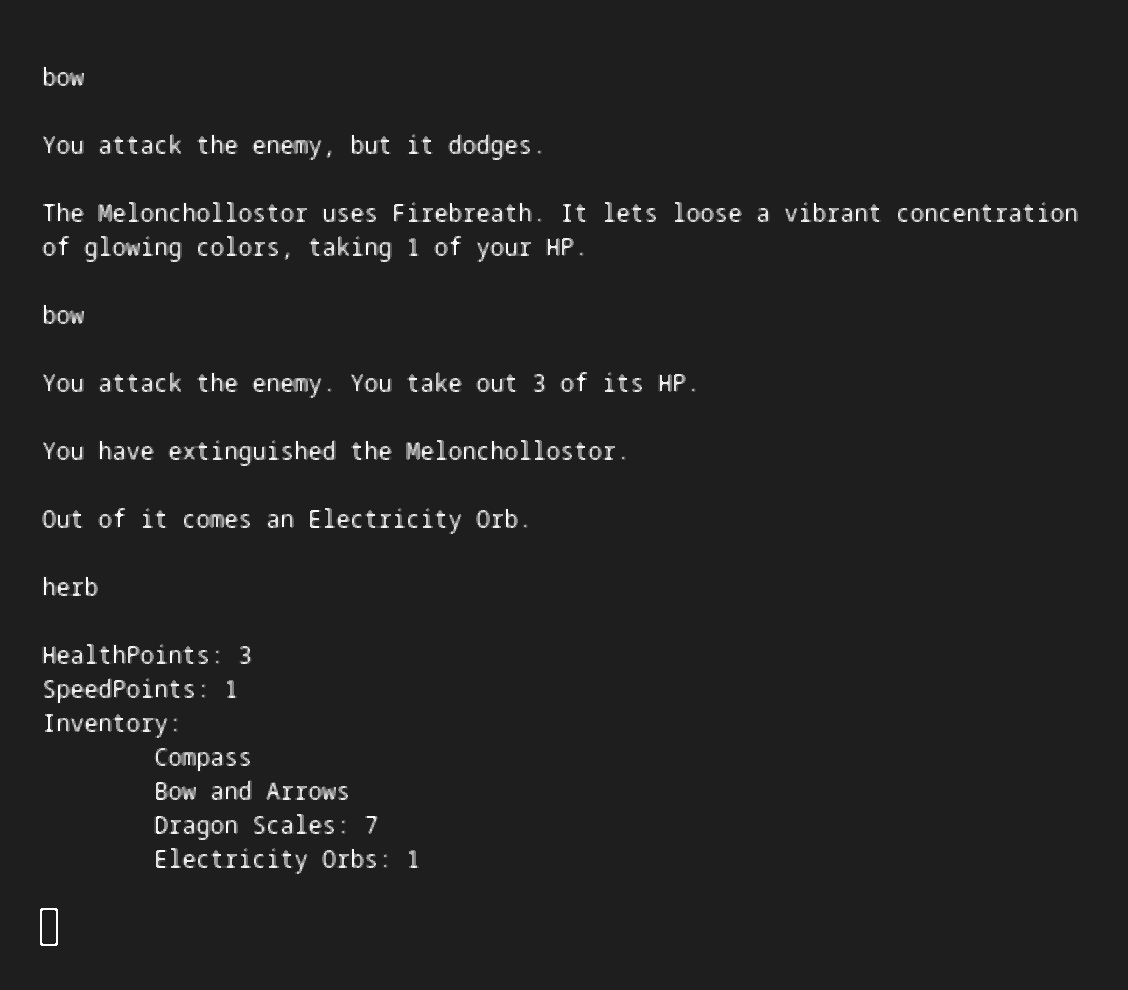Click the "herb" command text
Image resolution: width=1128 pixels, height=990 pixels.
(70, 588)
